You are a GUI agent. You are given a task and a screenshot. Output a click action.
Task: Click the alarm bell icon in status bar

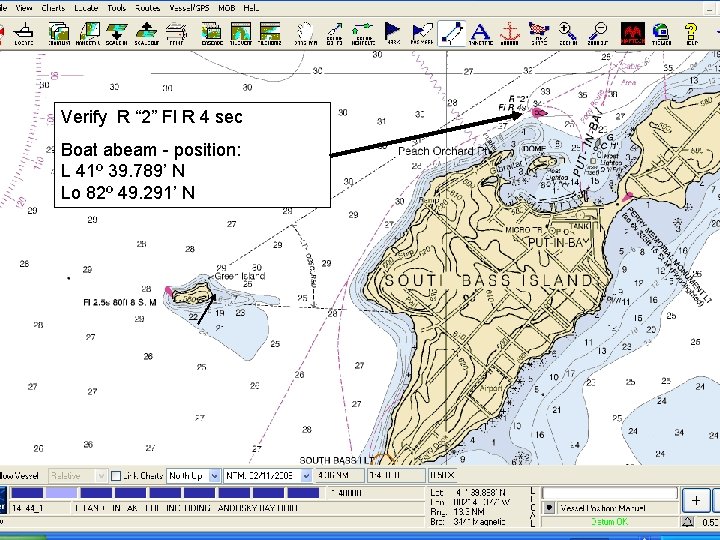click(x=687, y=522)
